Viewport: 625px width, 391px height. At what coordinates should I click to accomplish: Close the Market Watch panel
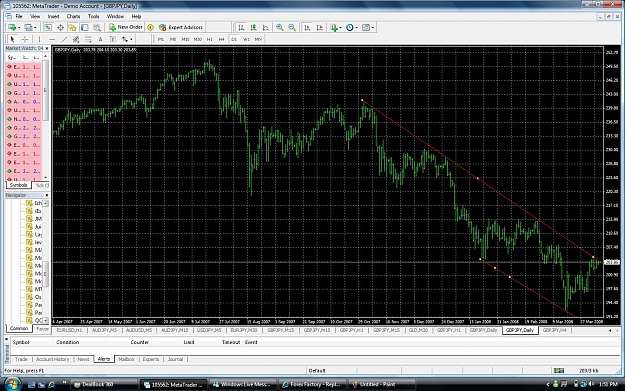coord(47,48)
